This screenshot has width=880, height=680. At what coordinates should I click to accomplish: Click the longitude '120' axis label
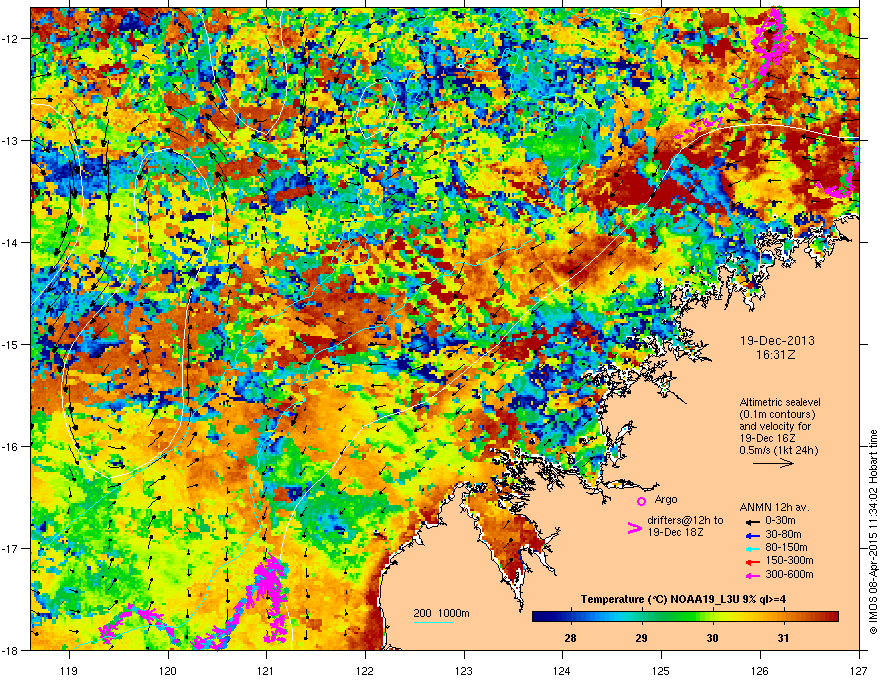tap(168, 670)
